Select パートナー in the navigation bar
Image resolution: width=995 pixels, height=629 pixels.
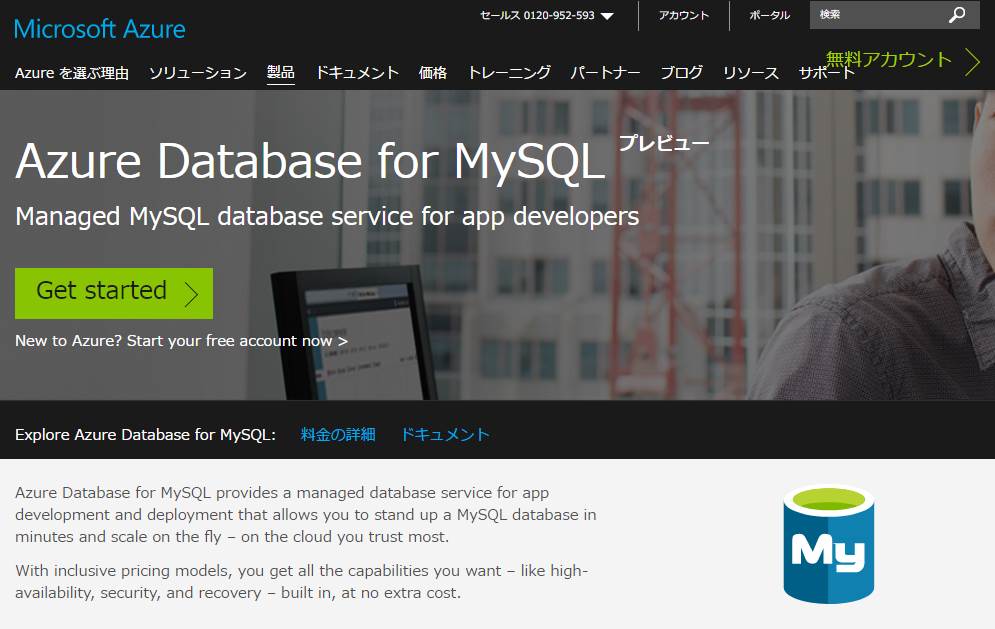tap(605, 73)
